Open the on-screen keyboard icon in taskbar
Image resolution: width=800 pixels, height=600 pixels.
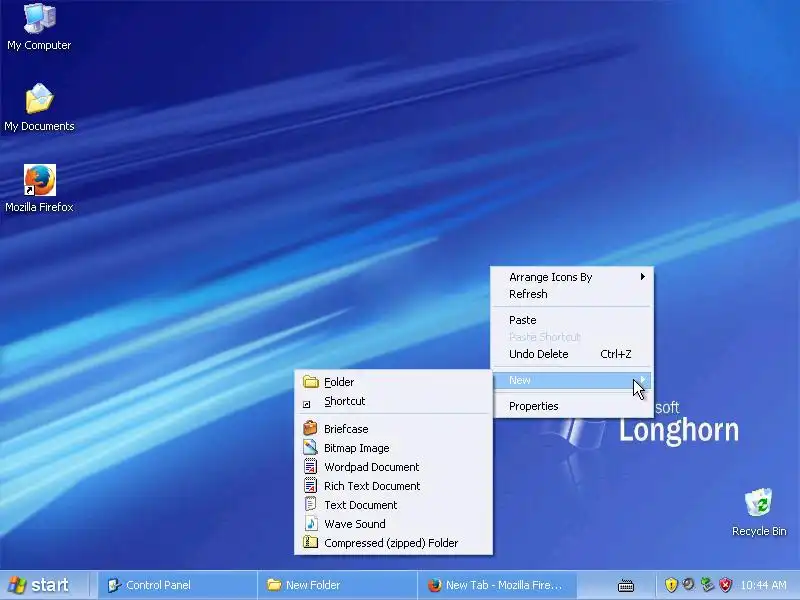(x=626, y=586)
